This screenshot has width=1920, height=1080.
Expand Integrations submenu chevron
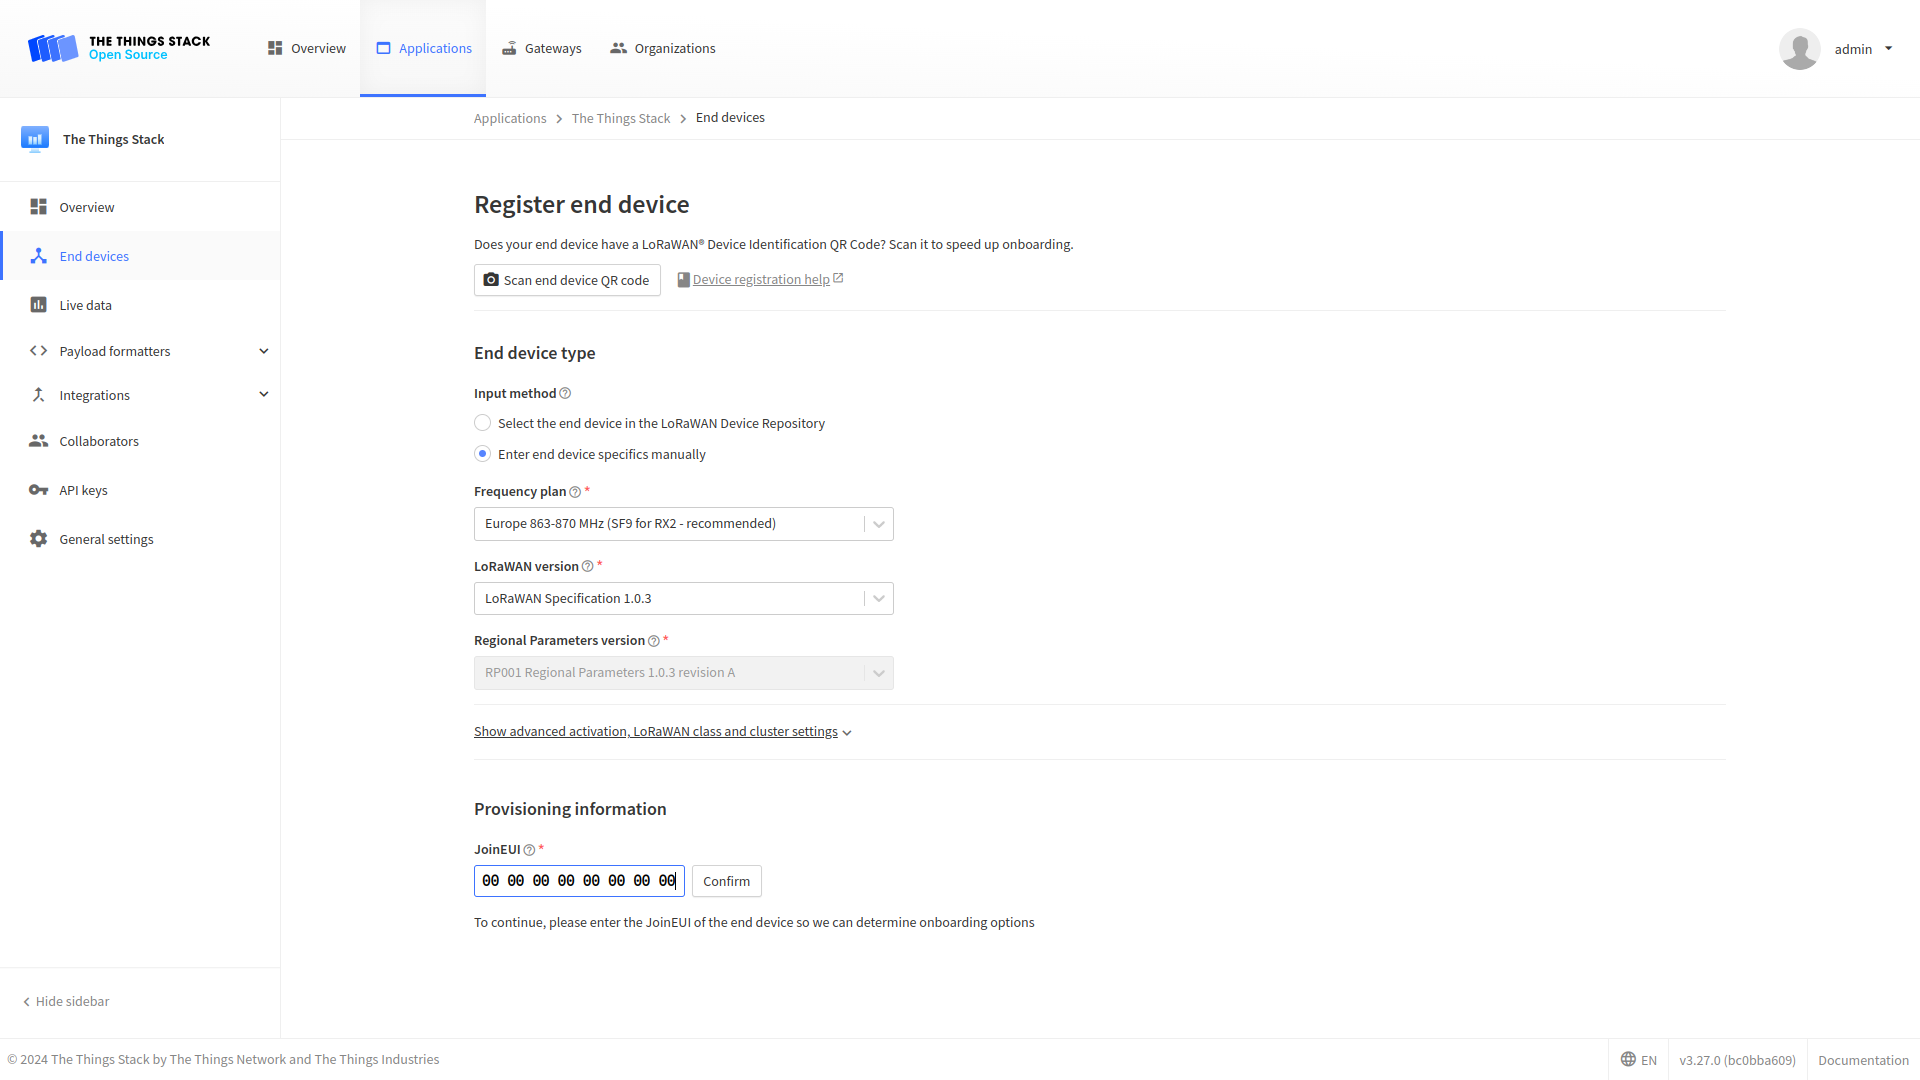264,394
